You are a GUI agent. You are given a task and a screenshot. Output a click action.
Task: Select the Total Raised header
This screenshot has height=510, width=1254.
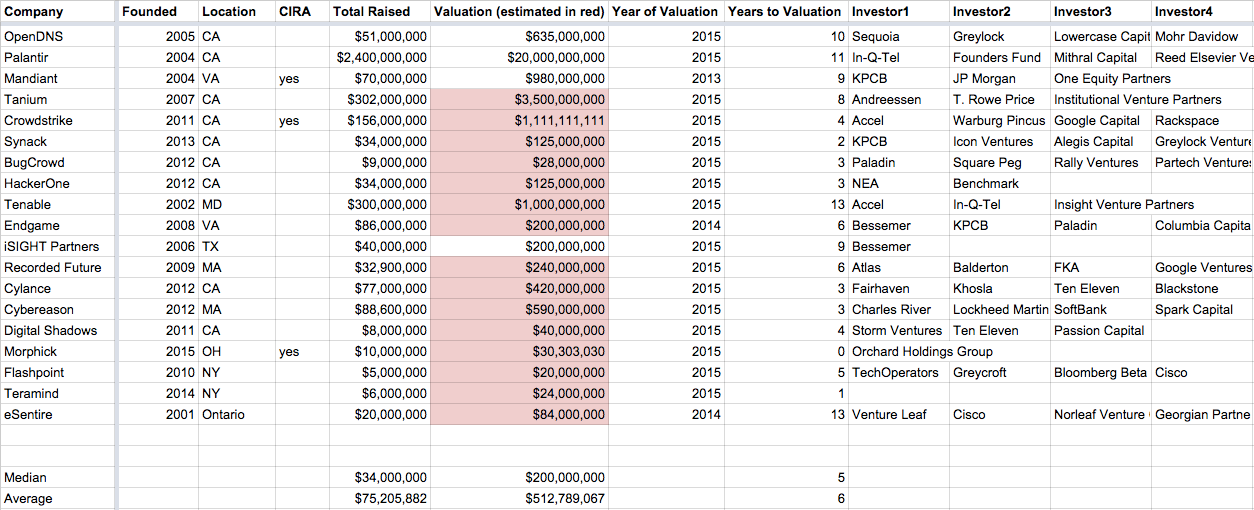coord(380,12)
